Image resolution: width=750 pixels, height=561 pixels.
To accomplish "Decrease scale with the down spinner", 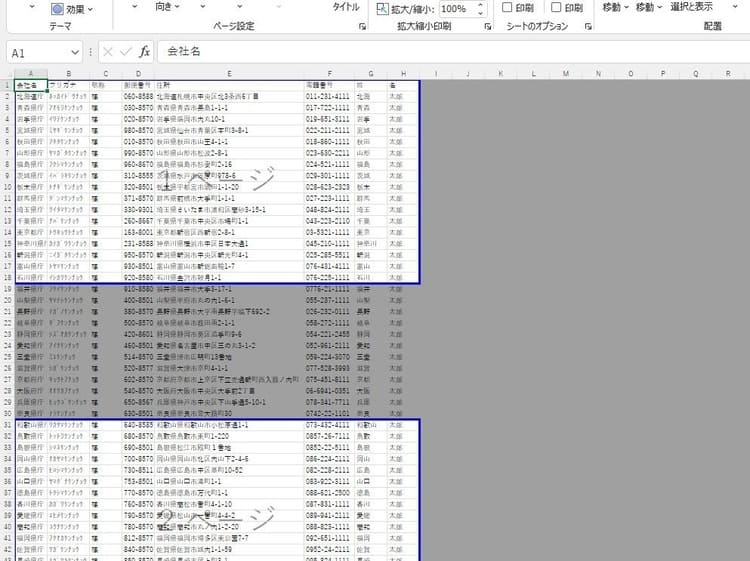I will [x=480, y=13].
